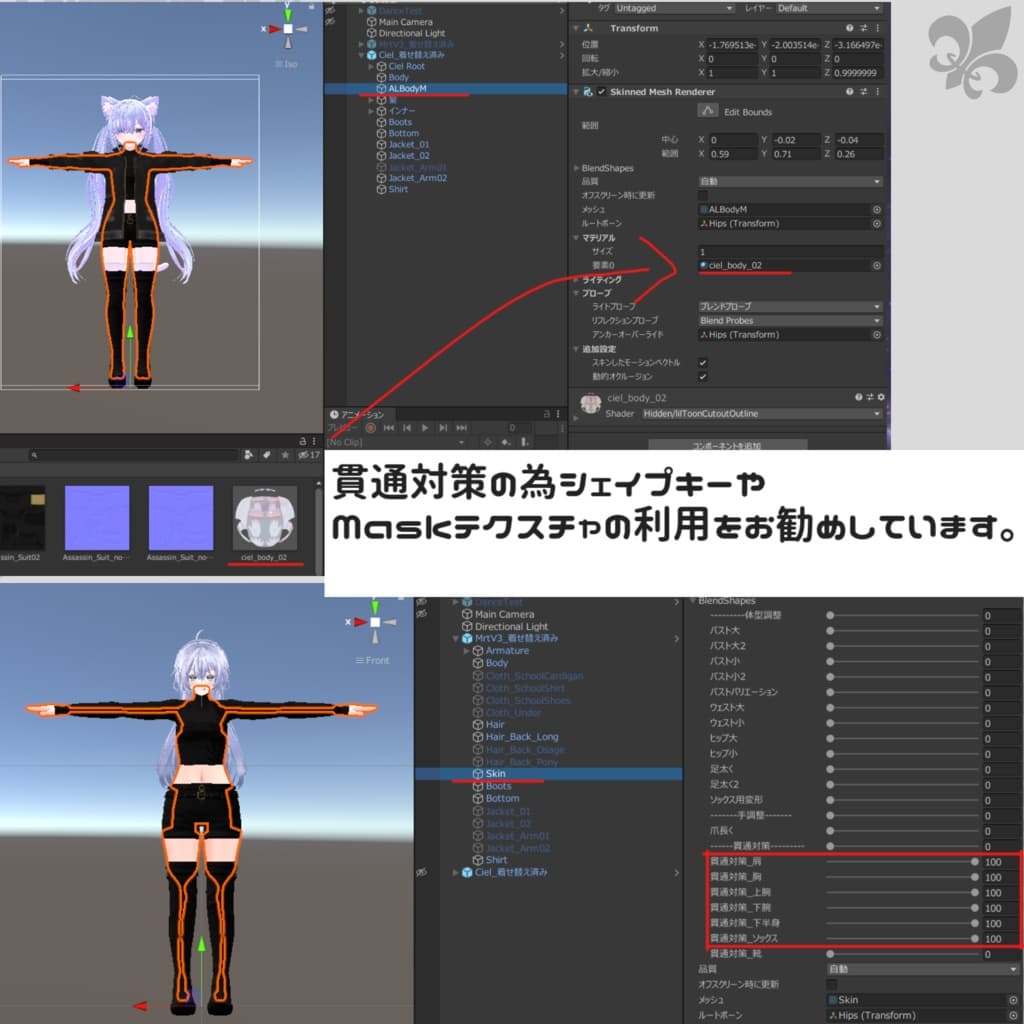Collapse the Skinned Mesh Renderer foldout
The width and height of the screenshot is (1024, 1024).
[x=575, y=91]
